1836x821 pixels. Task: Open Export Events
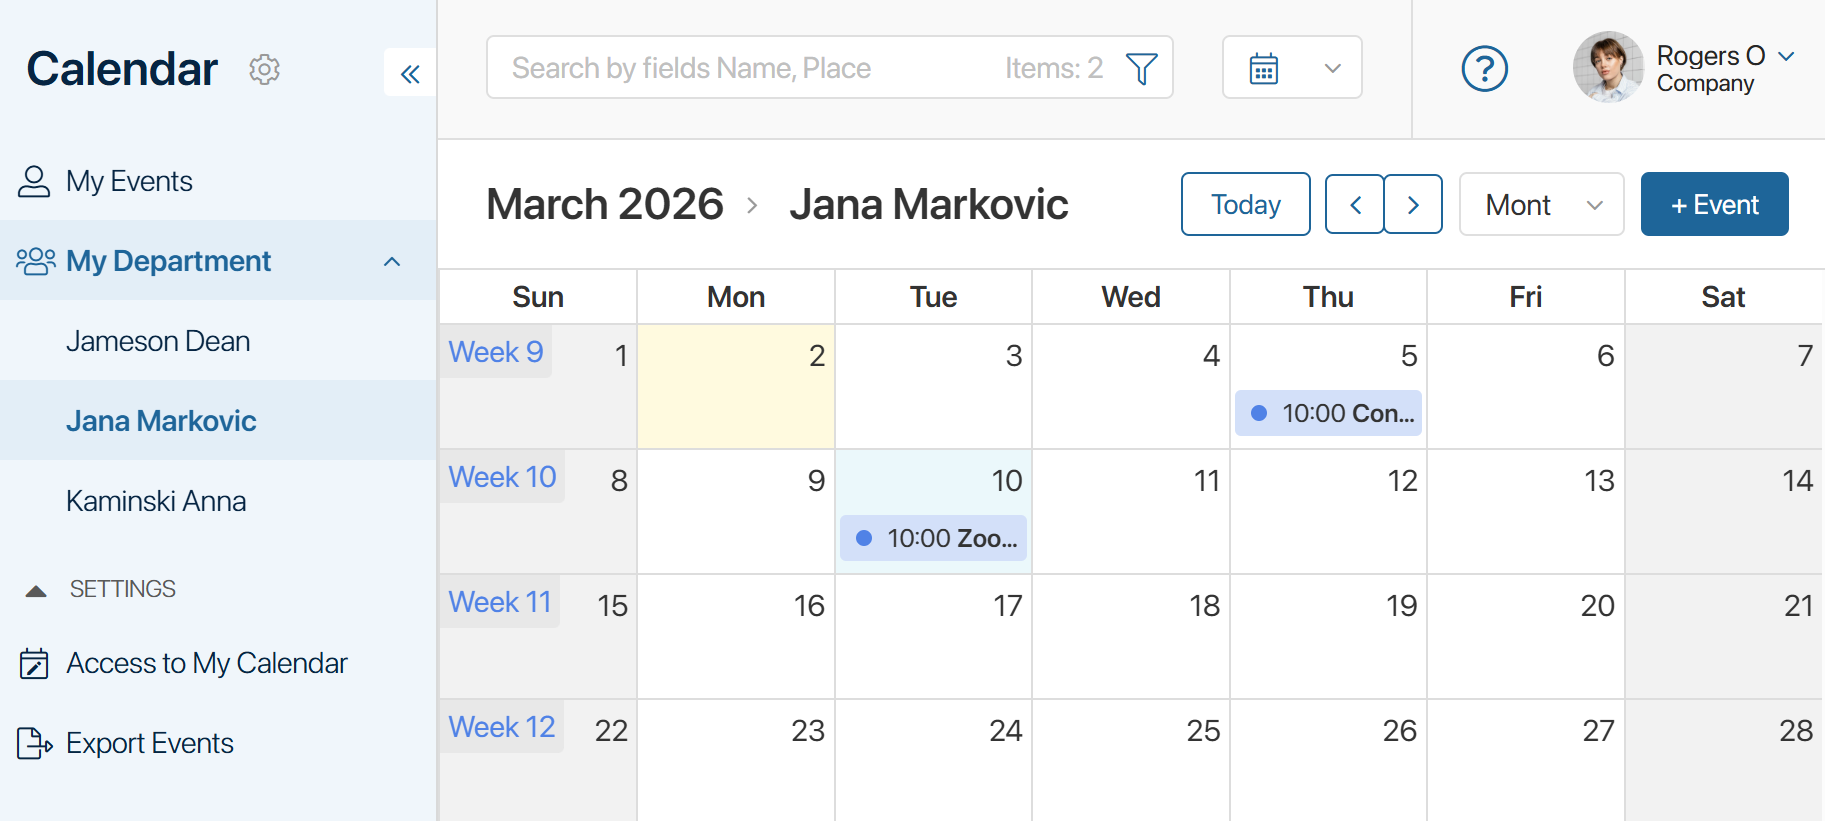(x=149, y=743)
